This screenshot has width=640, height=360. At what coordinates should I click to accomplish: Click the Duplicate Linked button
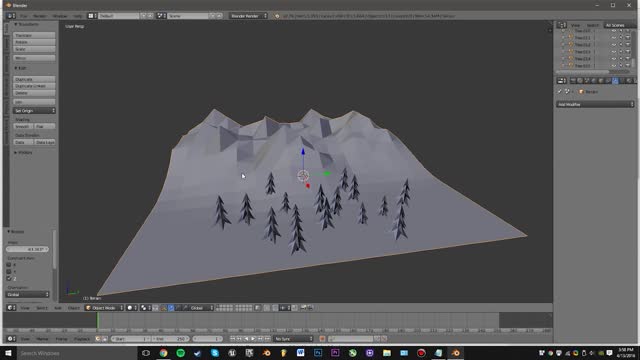[x=34, y=86]
